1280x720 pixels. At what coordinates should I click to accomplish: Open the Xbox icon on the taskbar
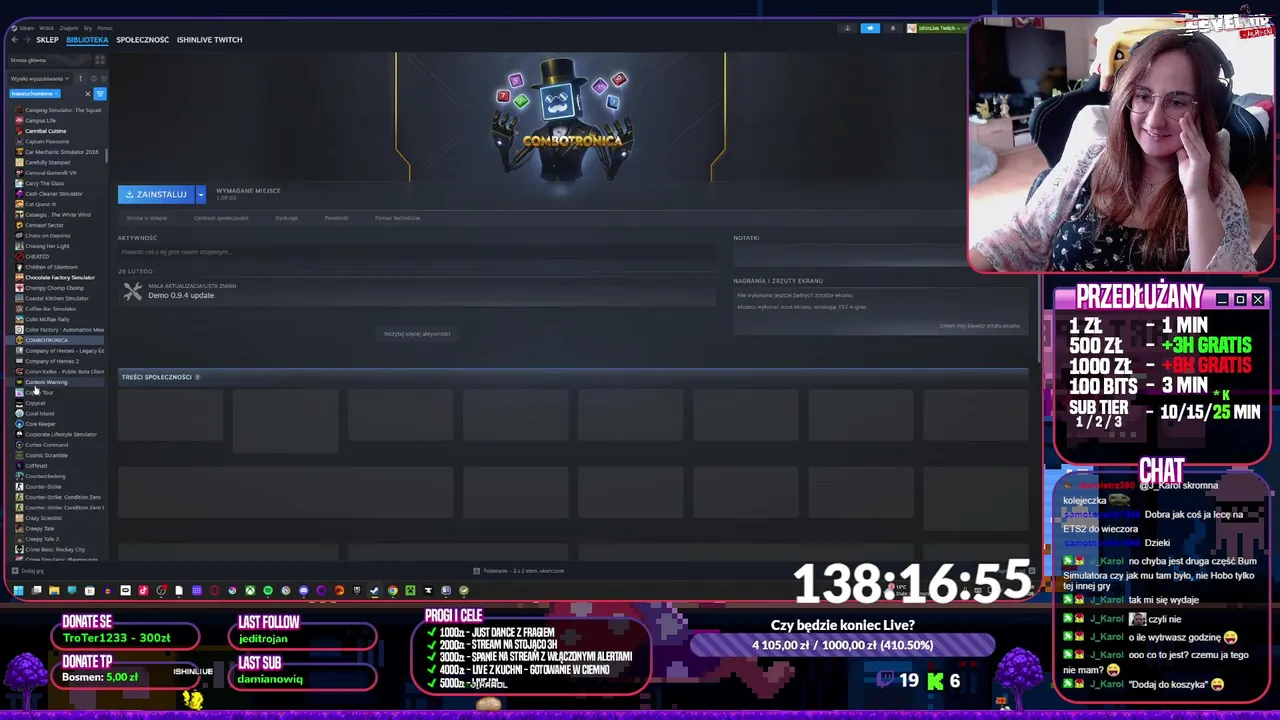click(250, 590)
